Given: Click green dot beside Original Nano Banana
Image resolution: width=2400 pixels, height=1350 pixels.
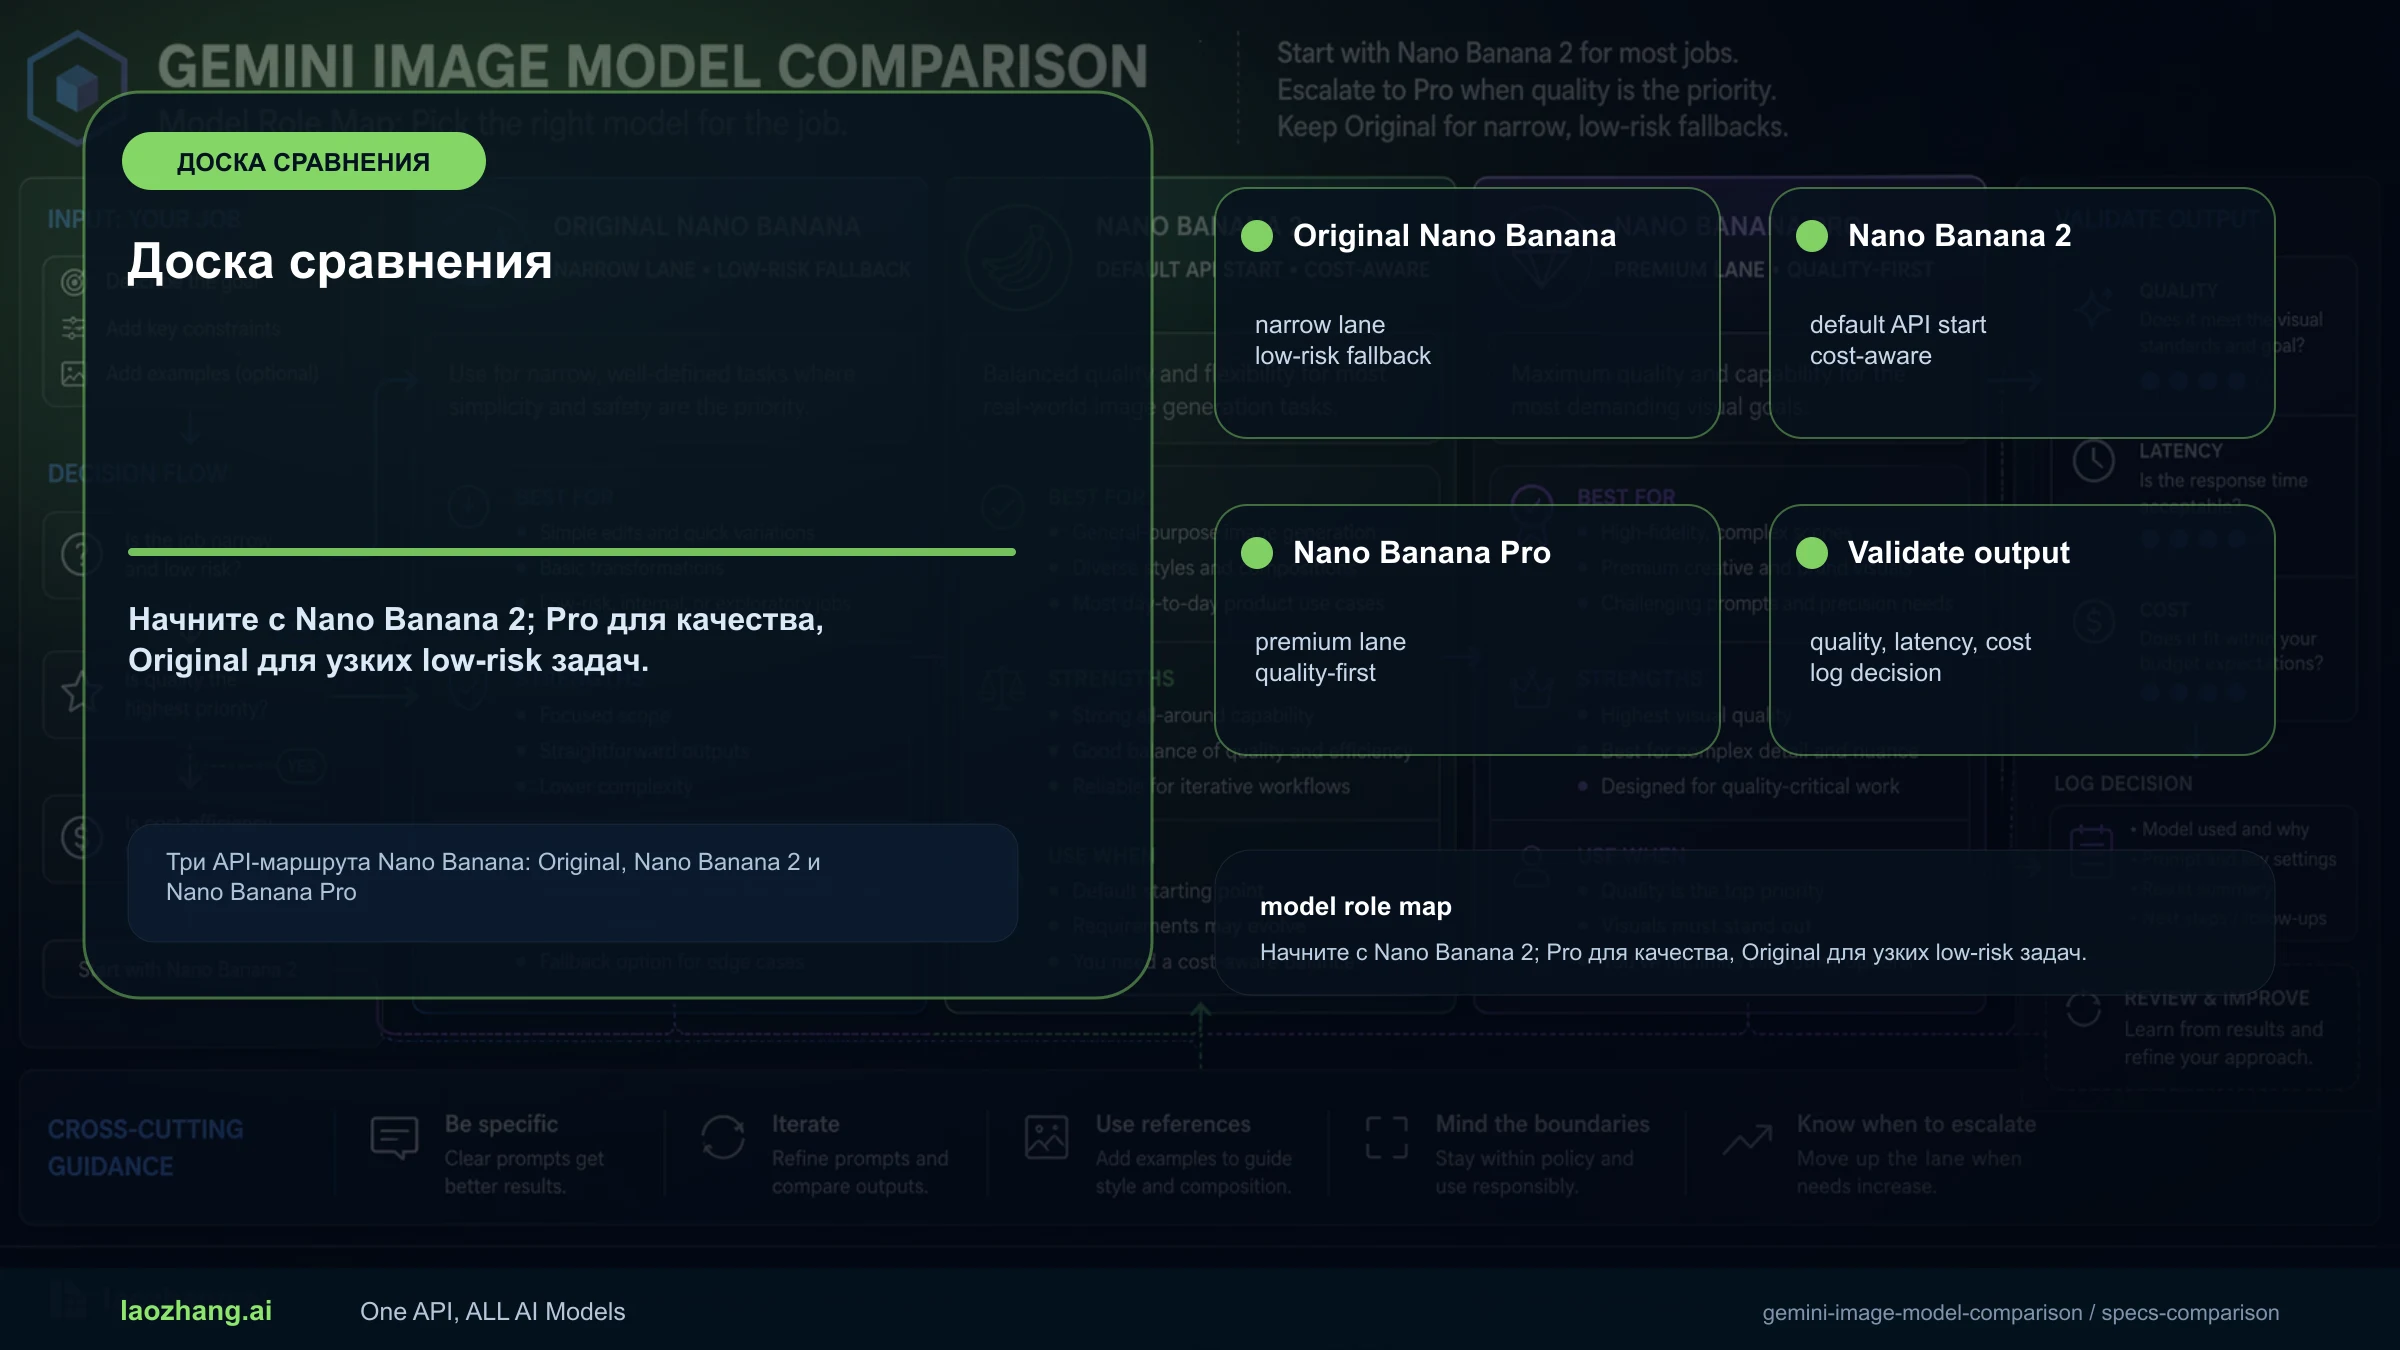Looking at the screenshot, I should tap(1257, 236).
